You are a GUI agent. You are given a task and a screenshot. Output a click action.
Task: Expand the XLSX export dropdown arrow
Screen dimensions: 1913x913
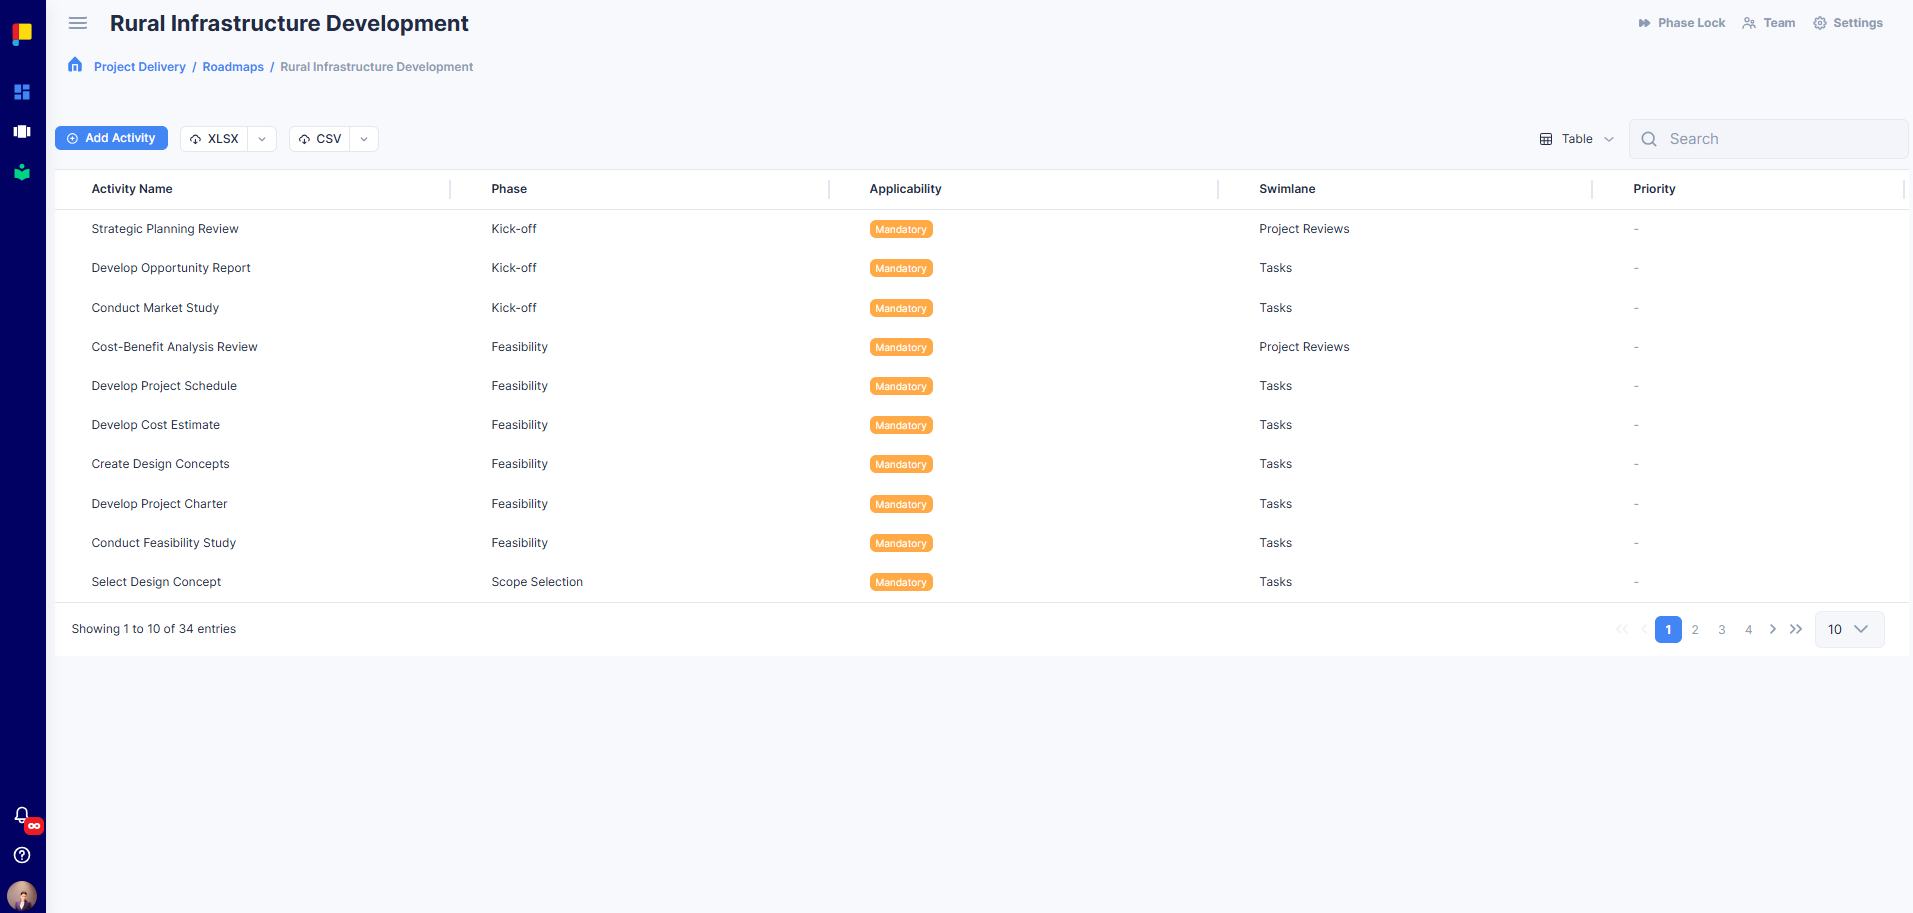(x=261, y=138)
